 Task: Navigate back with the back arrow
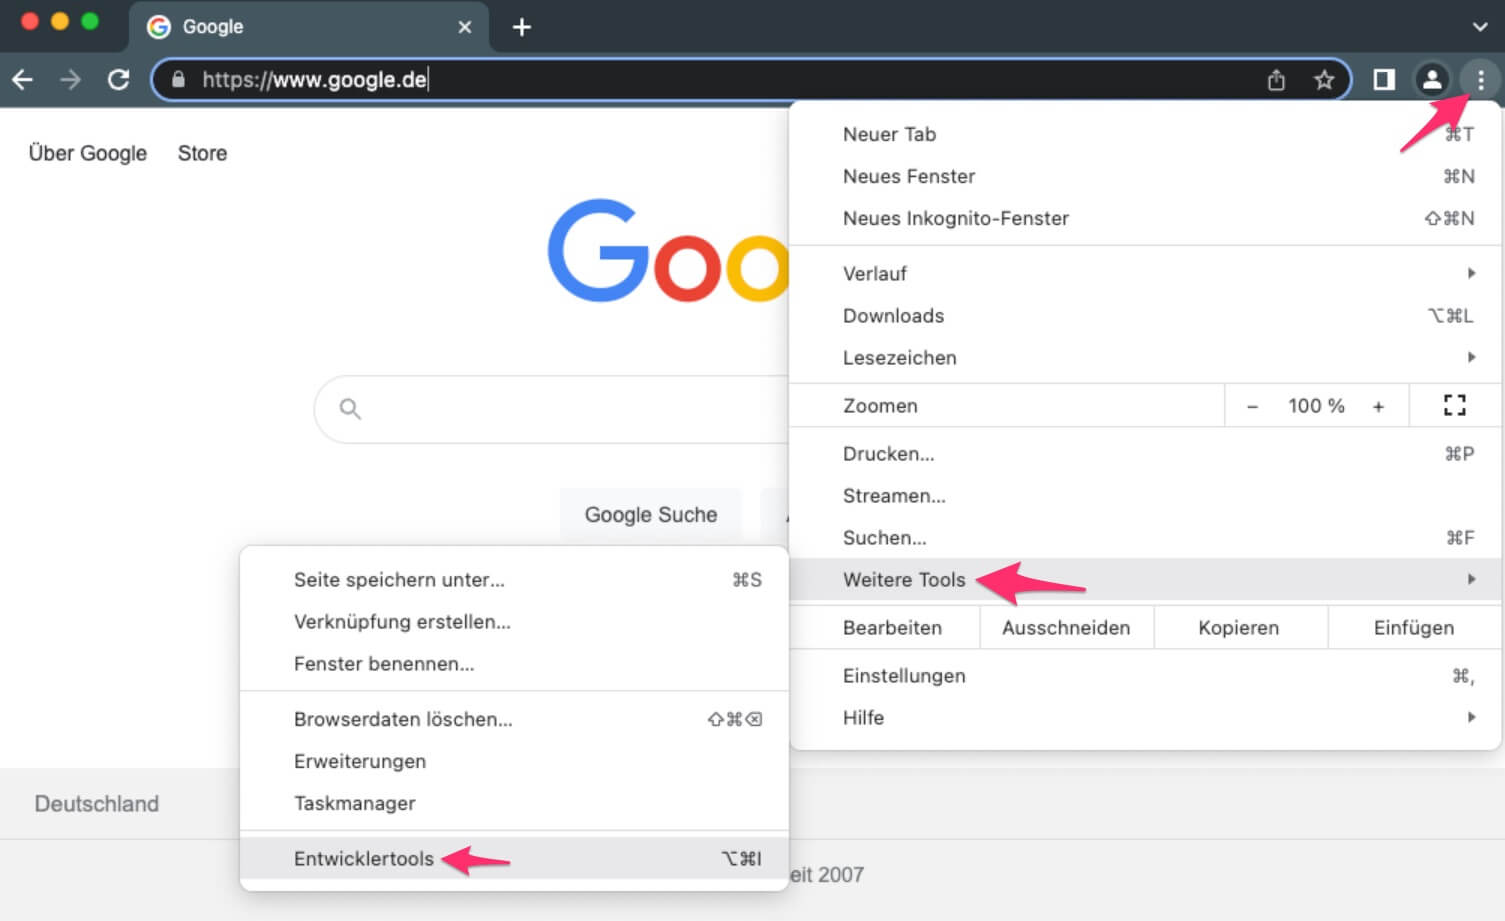point(22,79)
